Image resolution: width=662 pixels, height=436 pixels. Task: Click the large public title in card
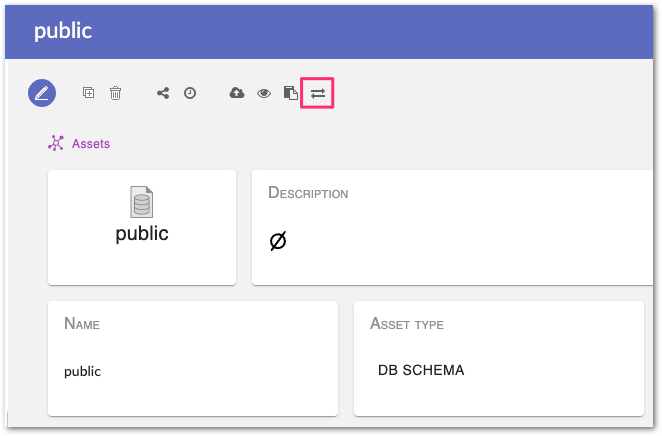click(x=142, y=234)
